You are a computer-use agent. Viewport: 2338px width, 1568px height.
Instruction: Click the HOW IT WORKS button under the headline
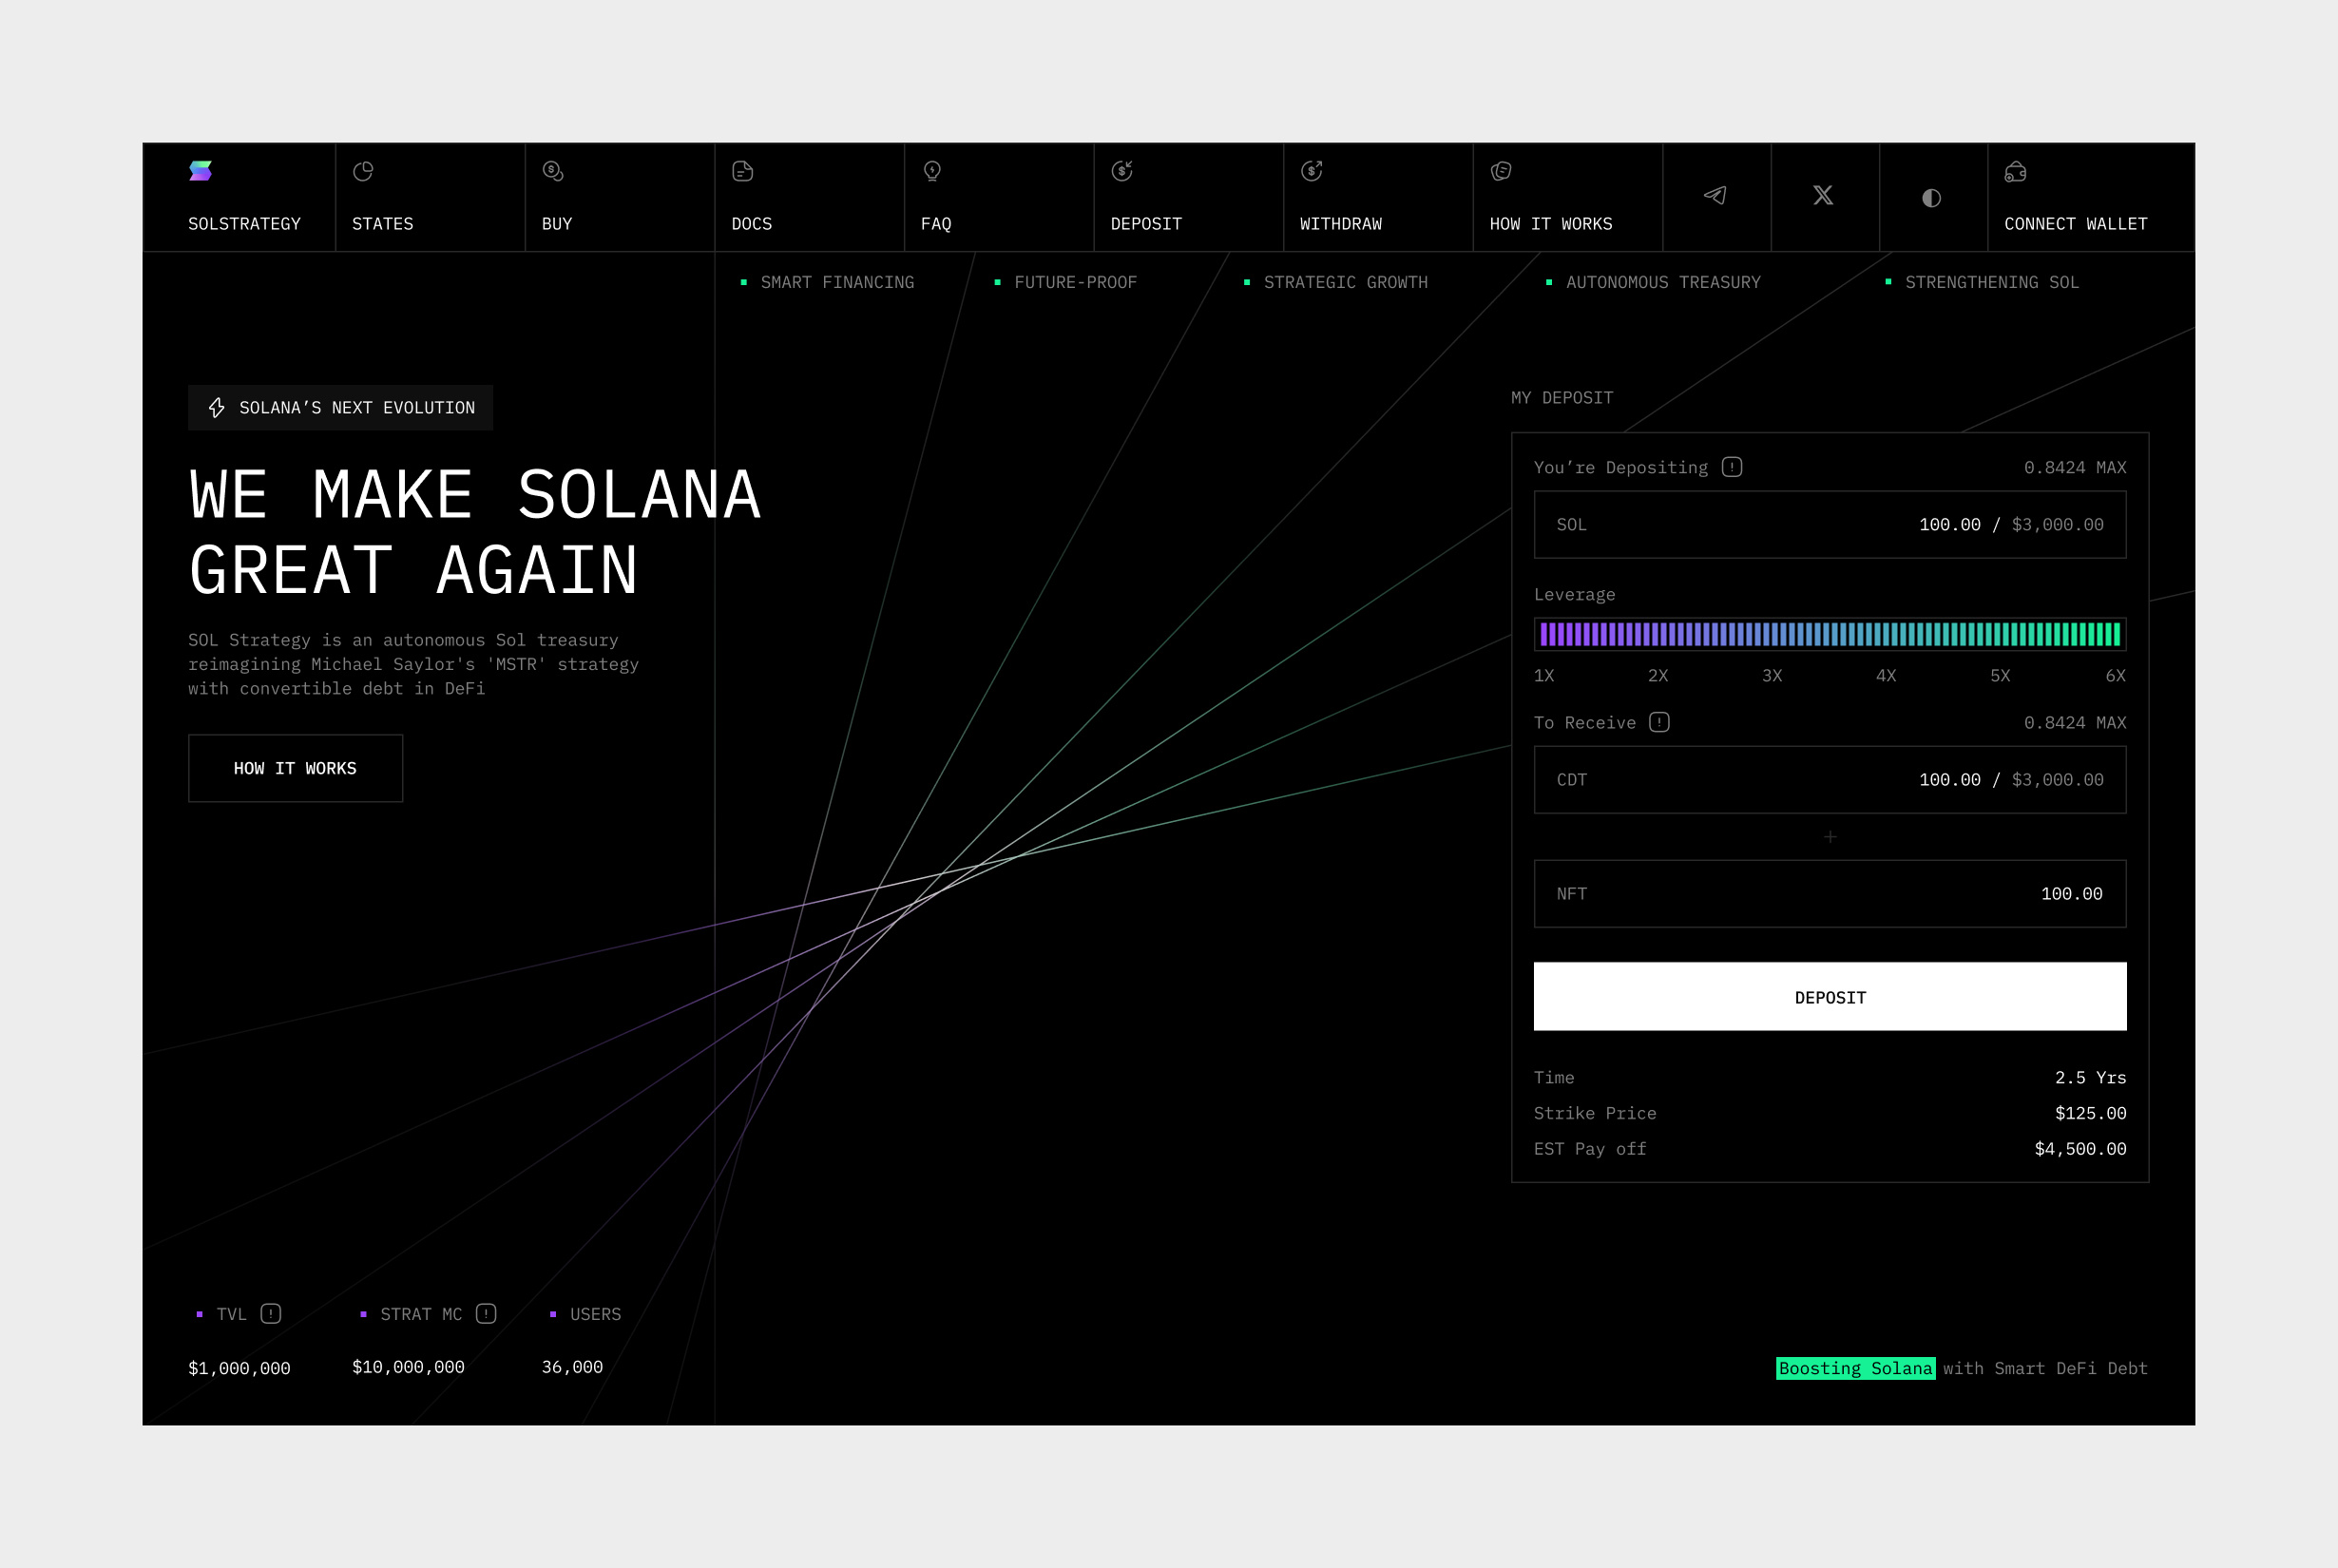click(x=295, y=768)
